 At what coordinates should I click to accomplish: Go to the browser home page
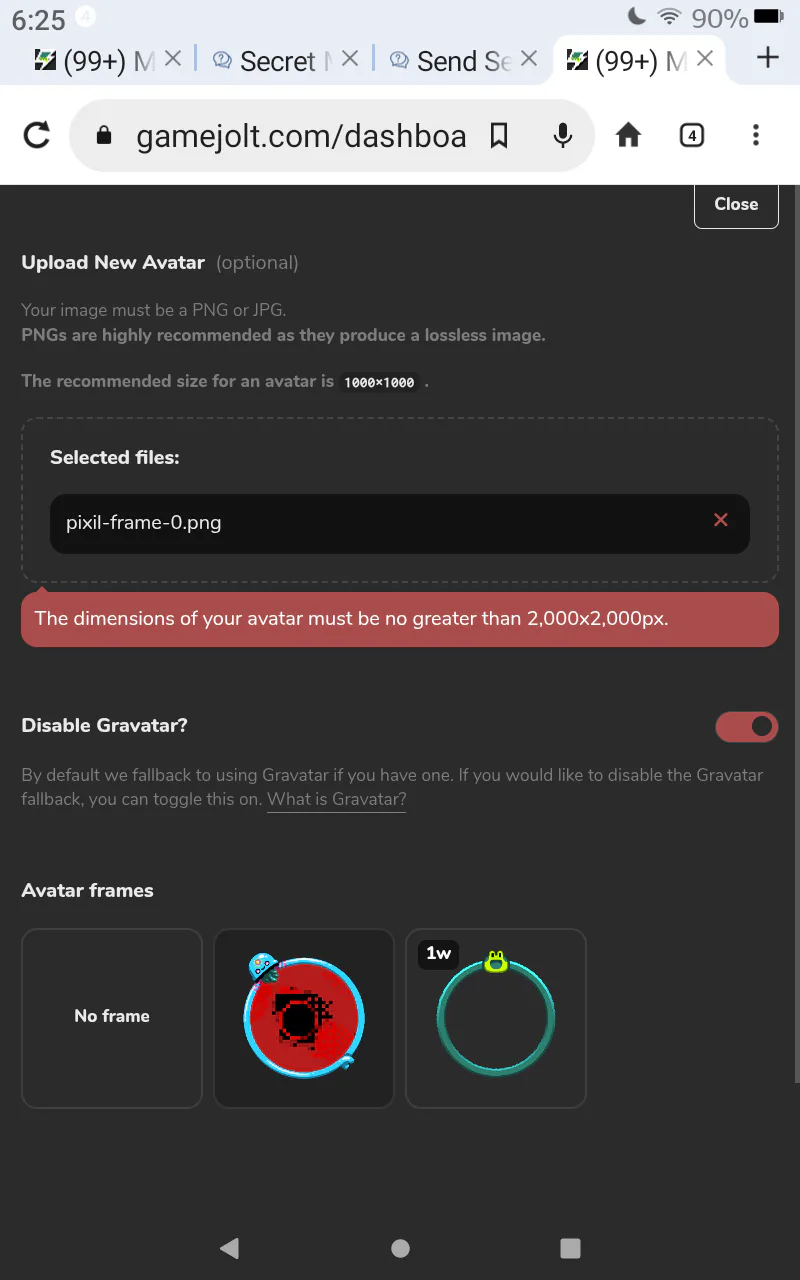point(628,135)
